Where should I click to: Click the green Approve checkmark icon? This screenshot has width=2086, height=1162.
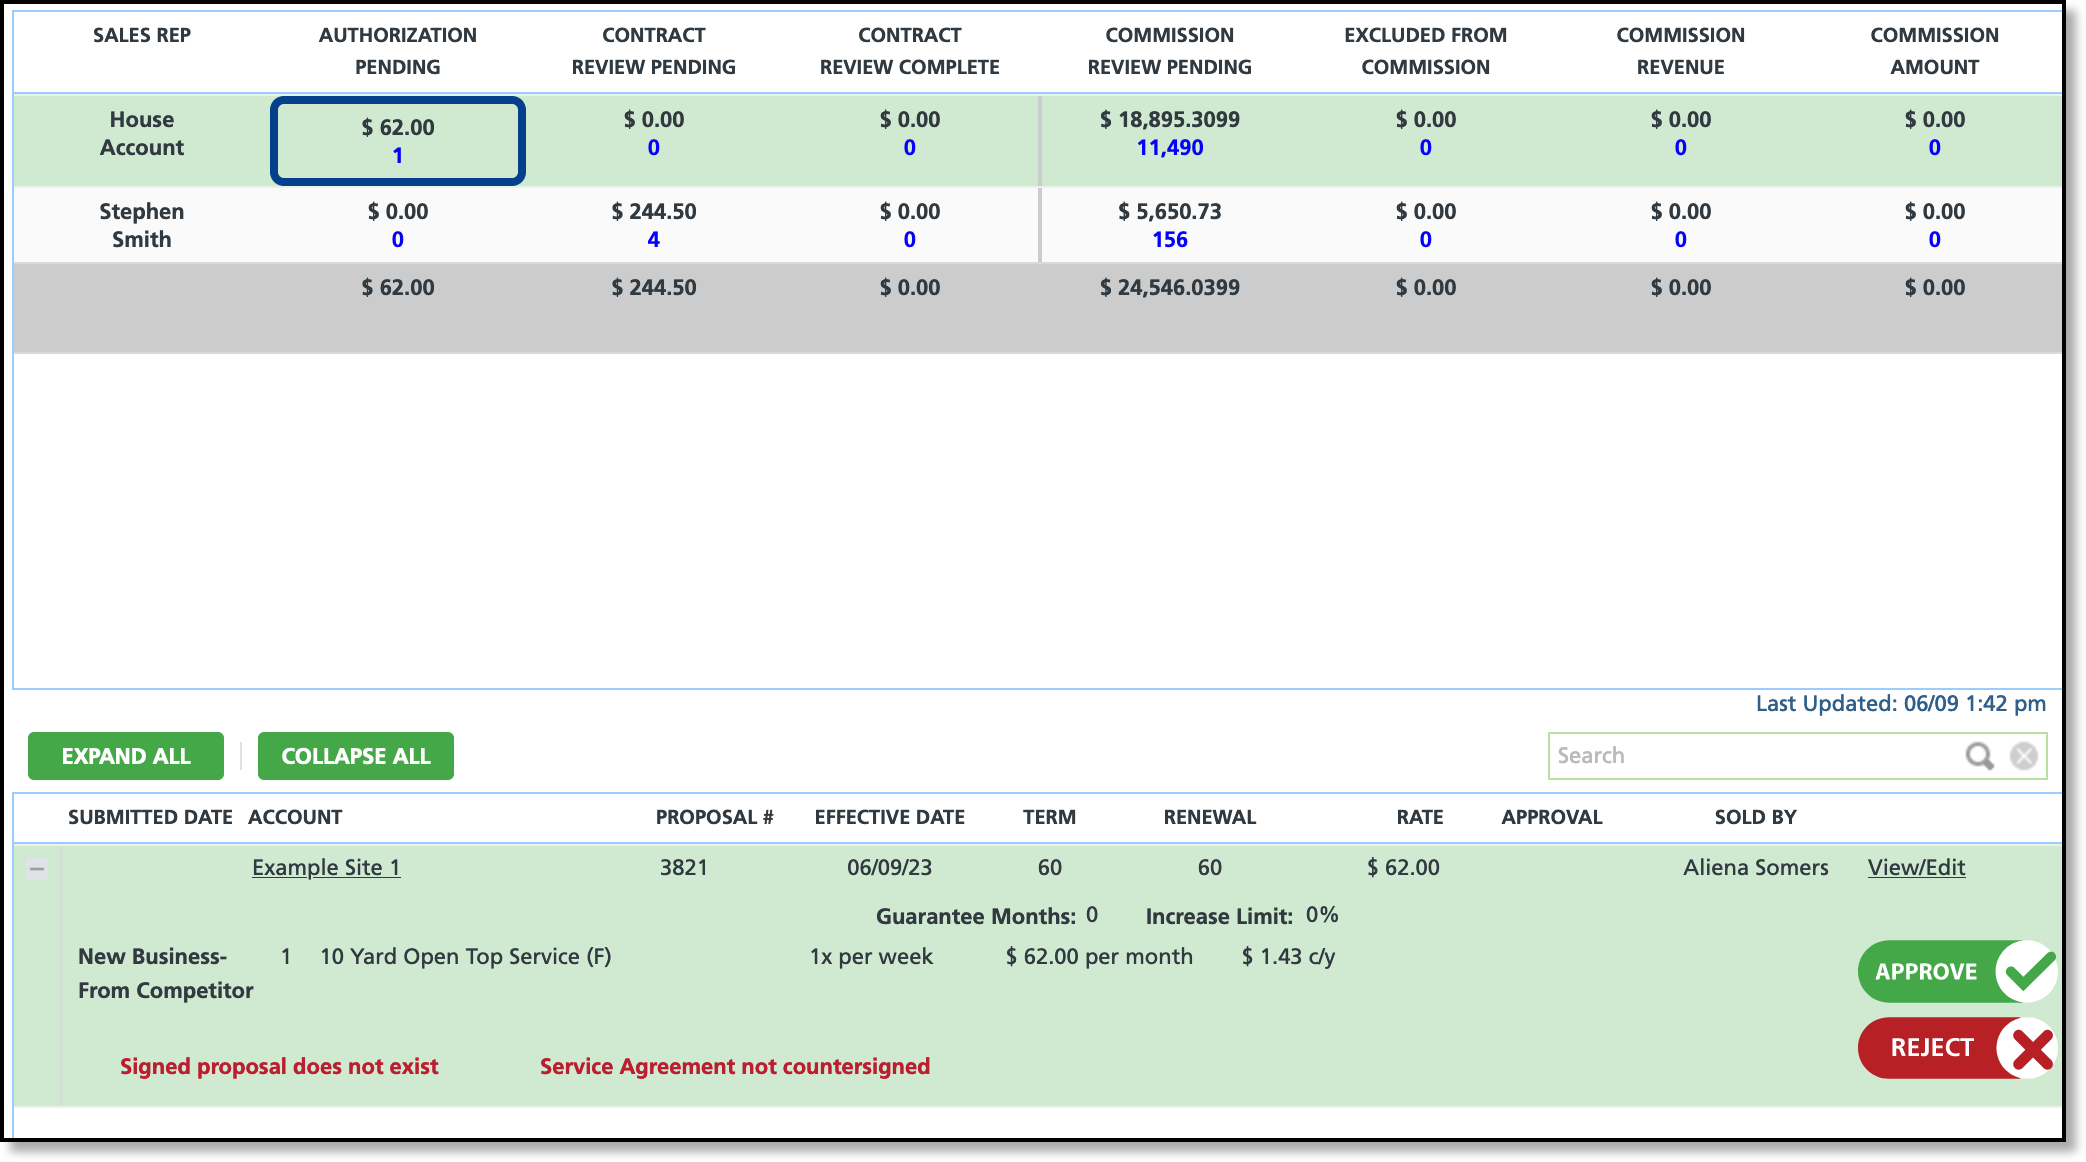(x=2027, y=971)
